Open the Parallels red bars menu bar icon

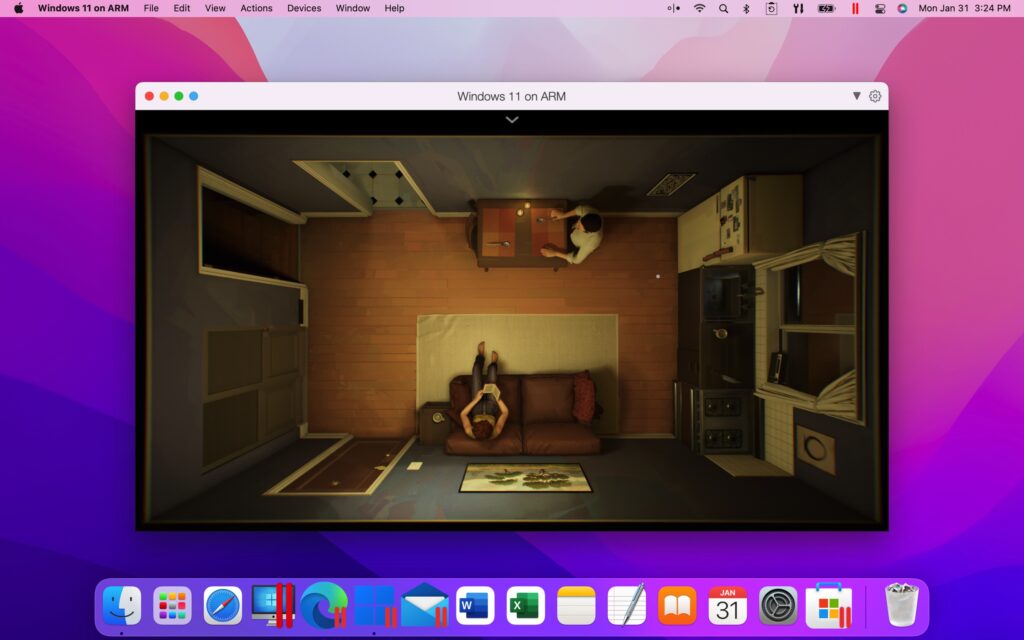[x=855, y=8]
